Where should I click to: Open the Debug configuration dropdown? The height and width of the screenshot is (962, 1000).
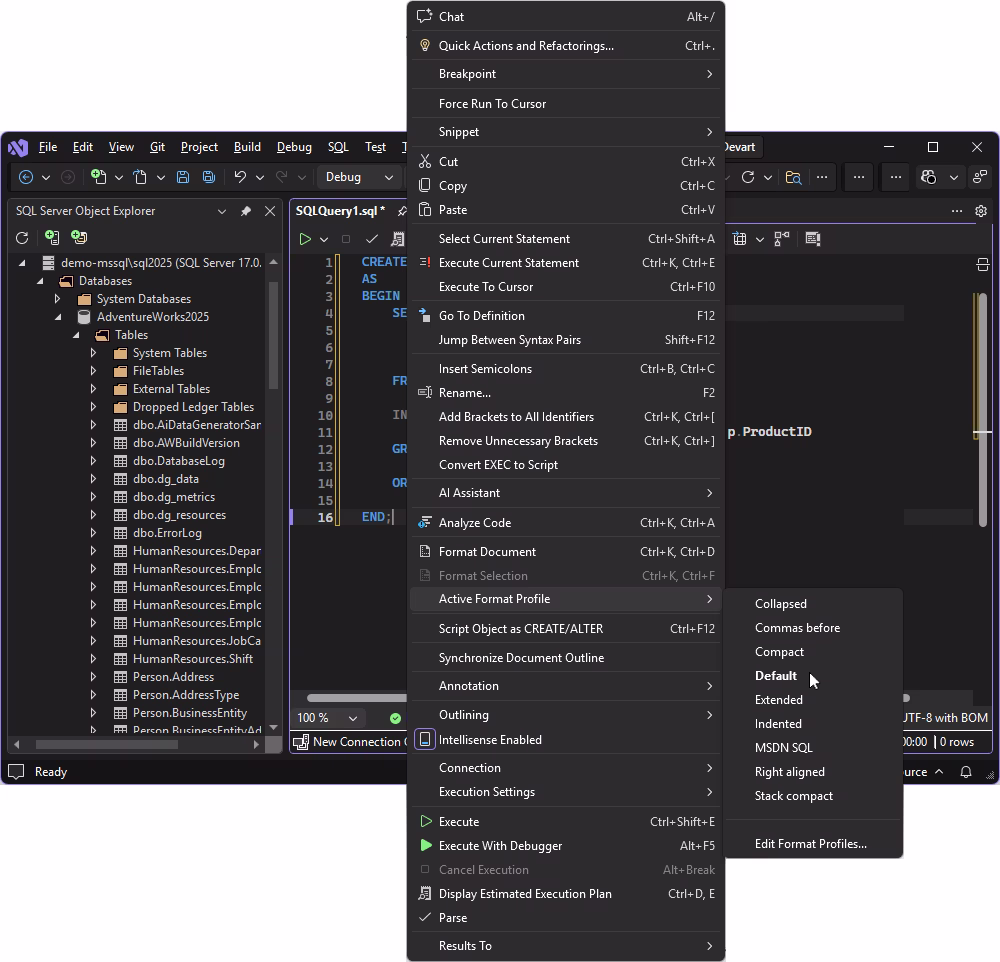(x=359, y=177)
